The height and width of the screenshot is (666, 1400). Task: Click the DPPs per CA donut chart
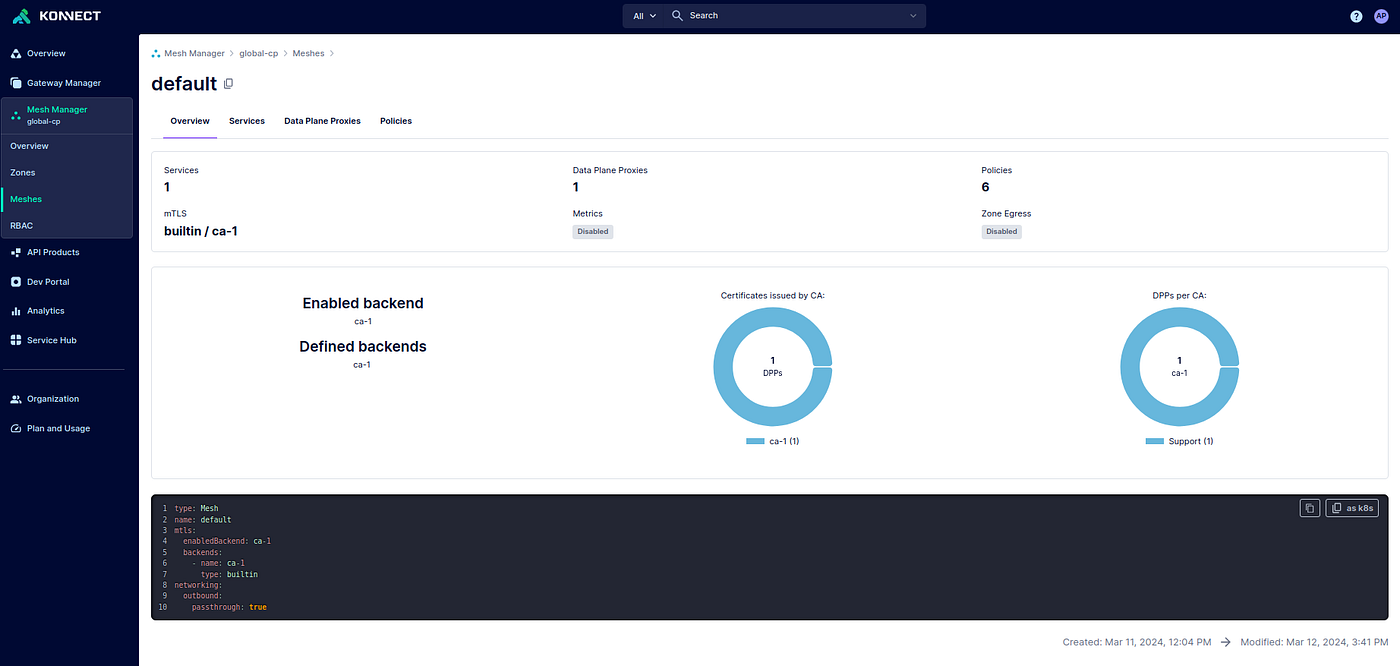click(1179, 367)
